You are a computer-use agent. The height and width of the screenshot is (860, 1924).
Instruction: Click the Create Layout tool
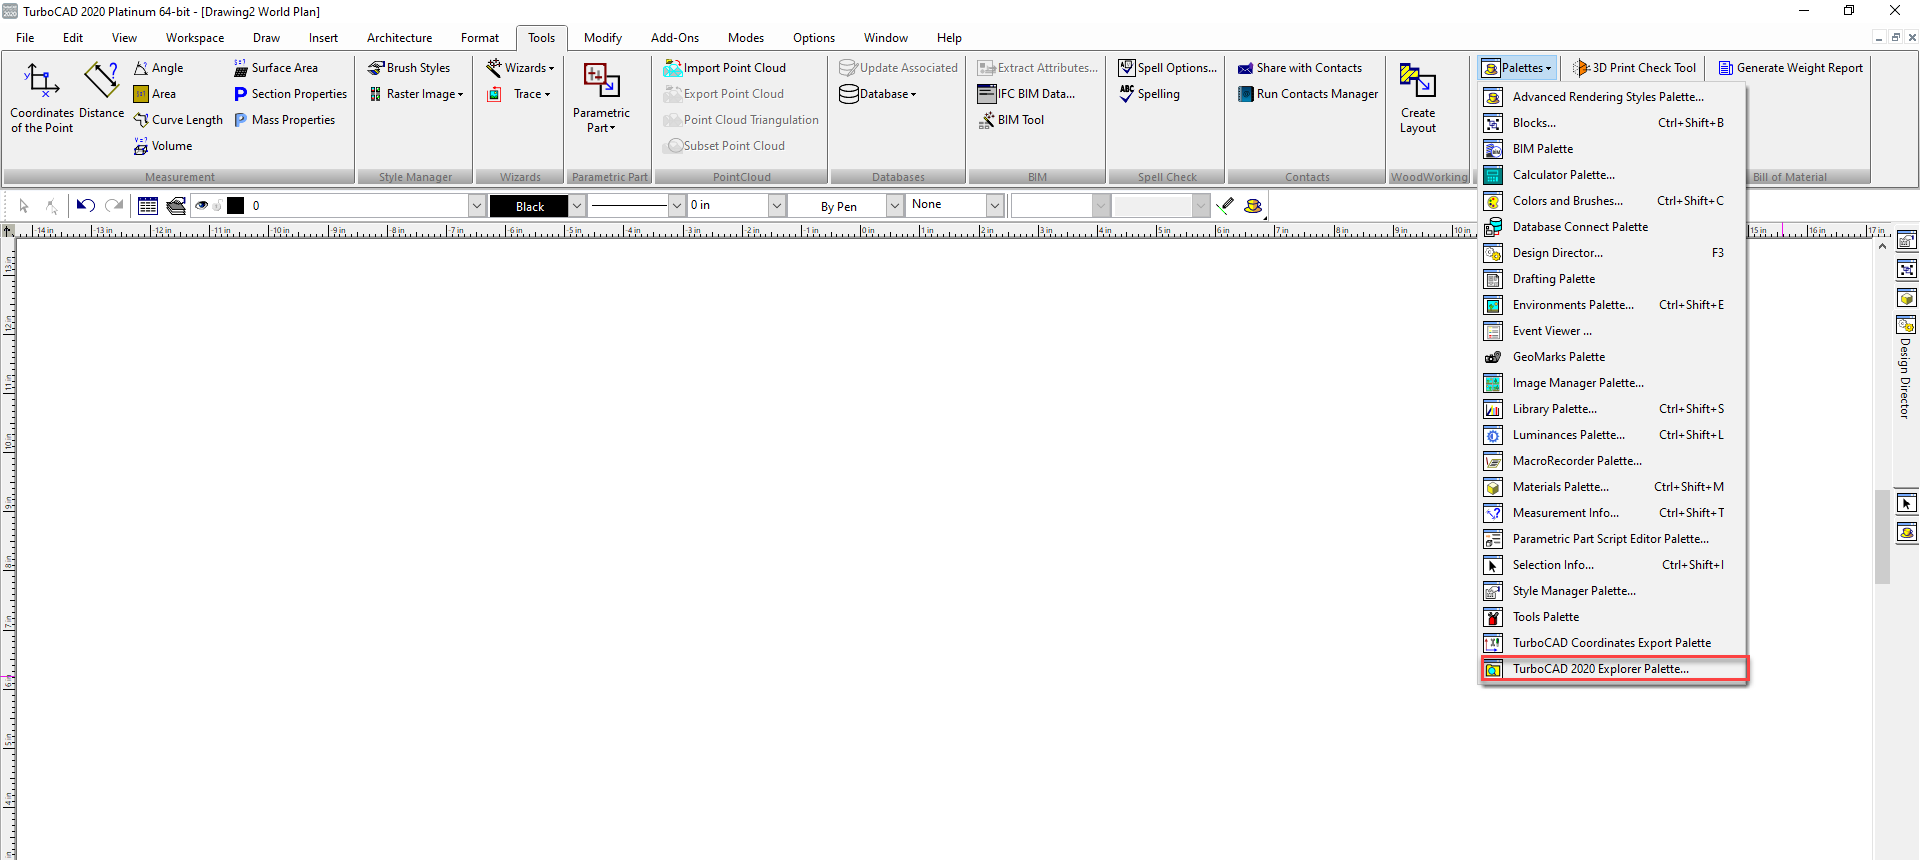[1418, 98]
